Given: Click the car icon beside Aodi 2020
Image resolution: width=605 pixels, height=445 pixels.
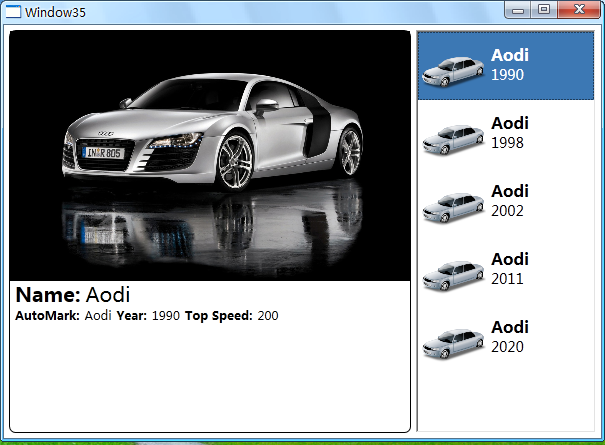Looking at the screenshot, I should [453, 342].
